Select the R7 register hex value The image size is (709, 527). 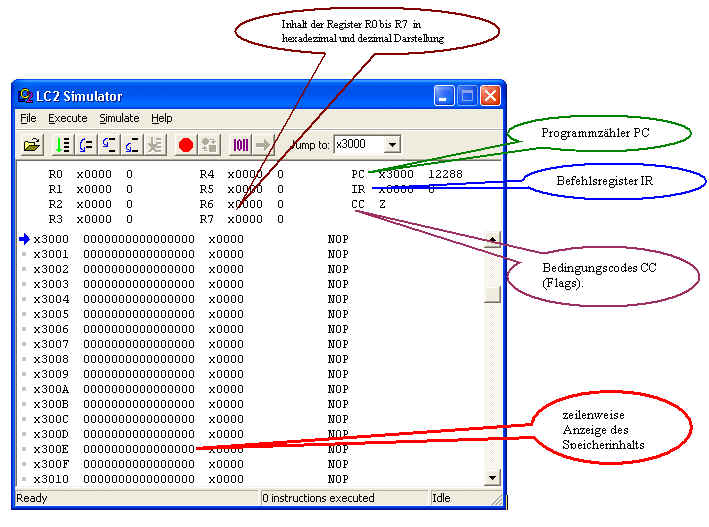click(x=245, y=219)
